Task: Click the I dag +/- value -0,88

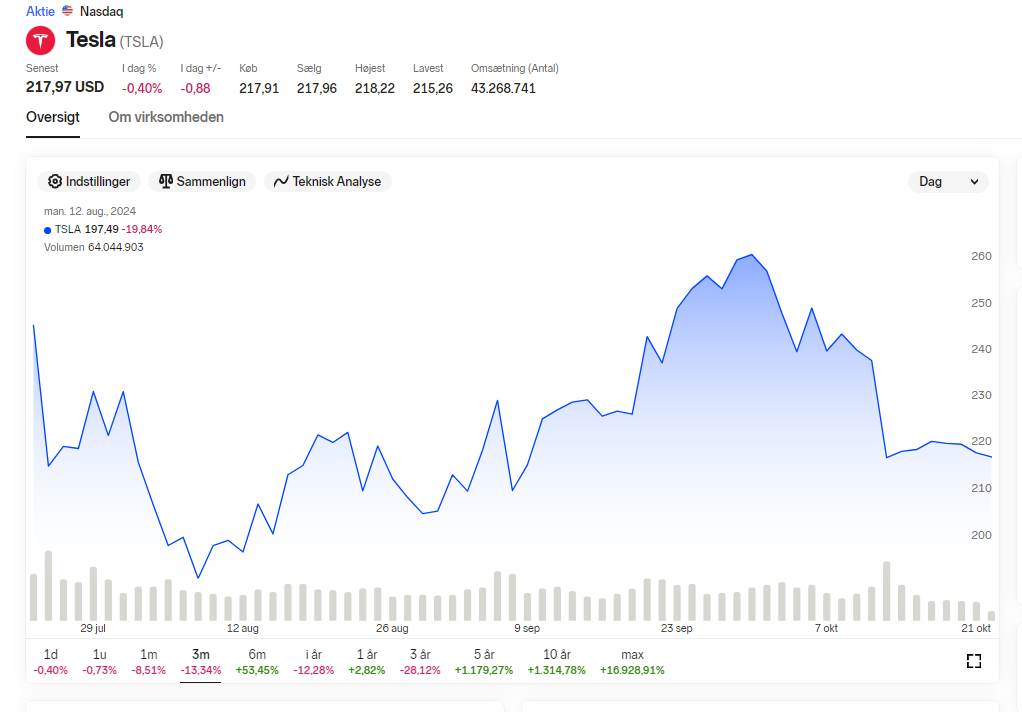Action: [196, 88]
